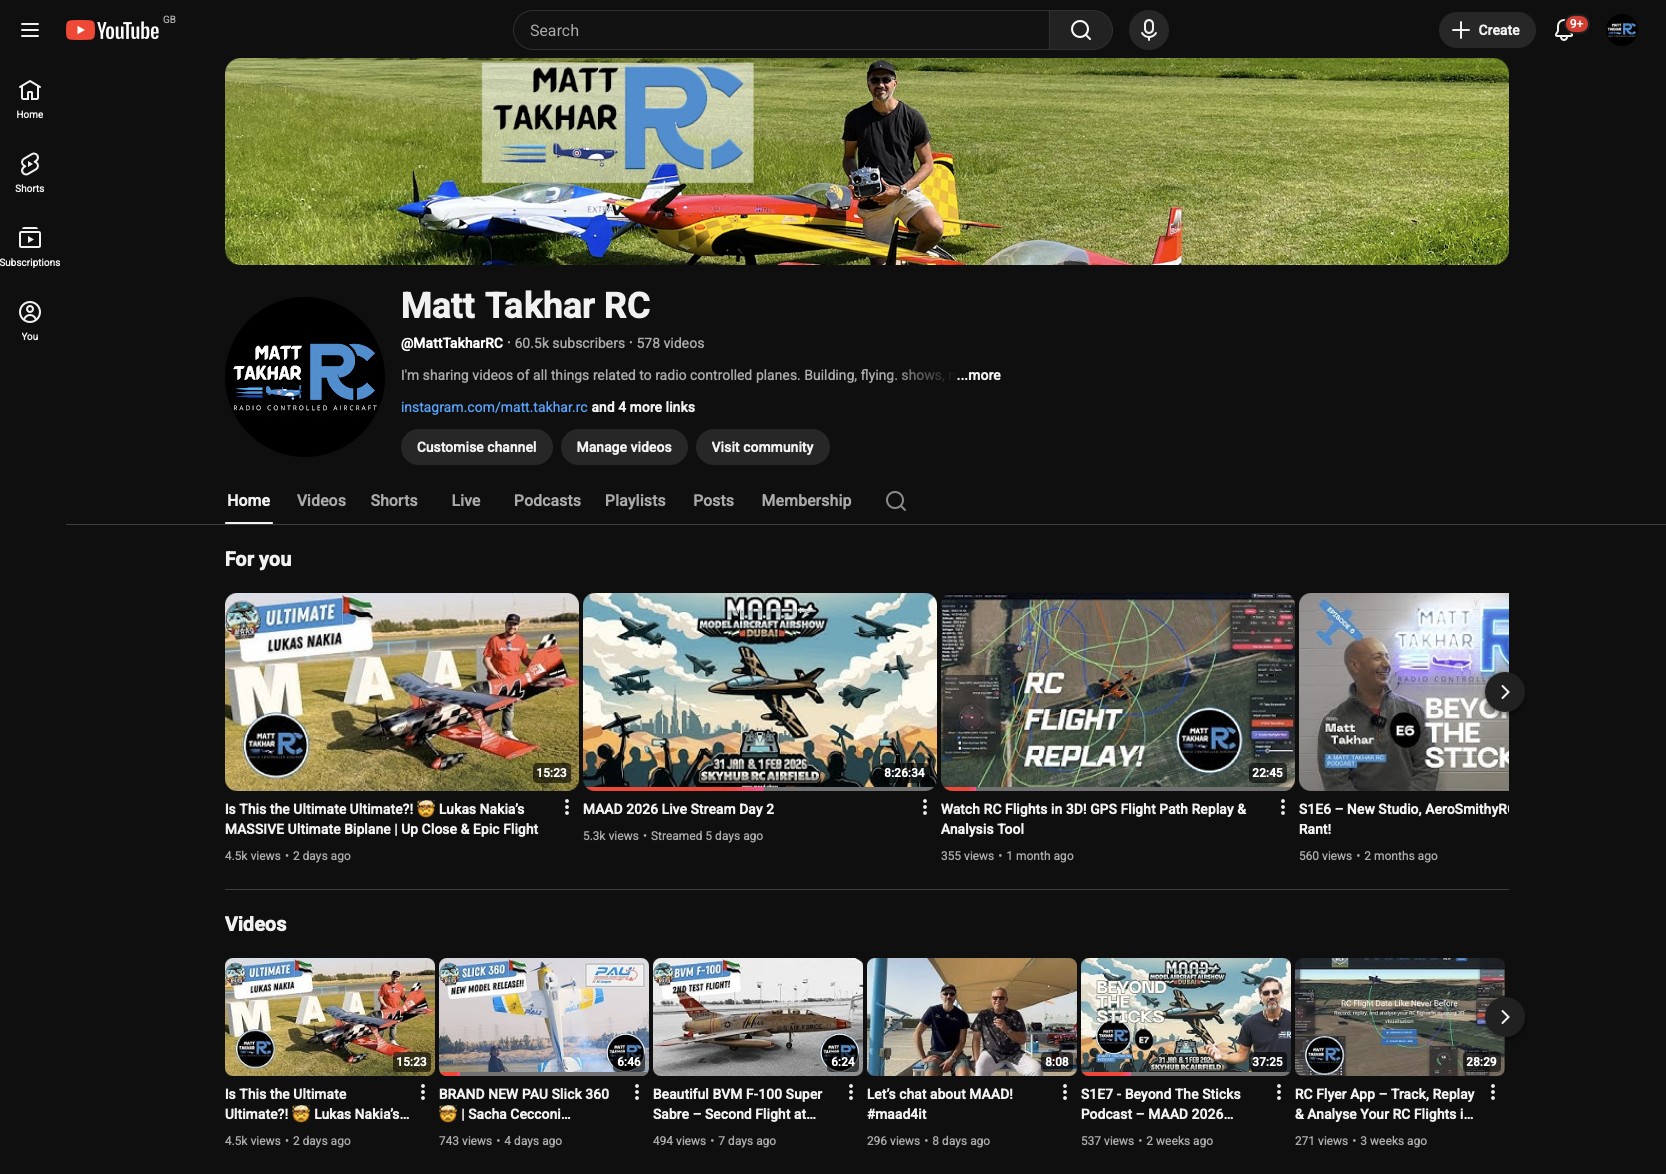The height and width of the screenshot is (1174, 1666).
Task: Start a voice search with the microphone icon
Action: 1148,30
